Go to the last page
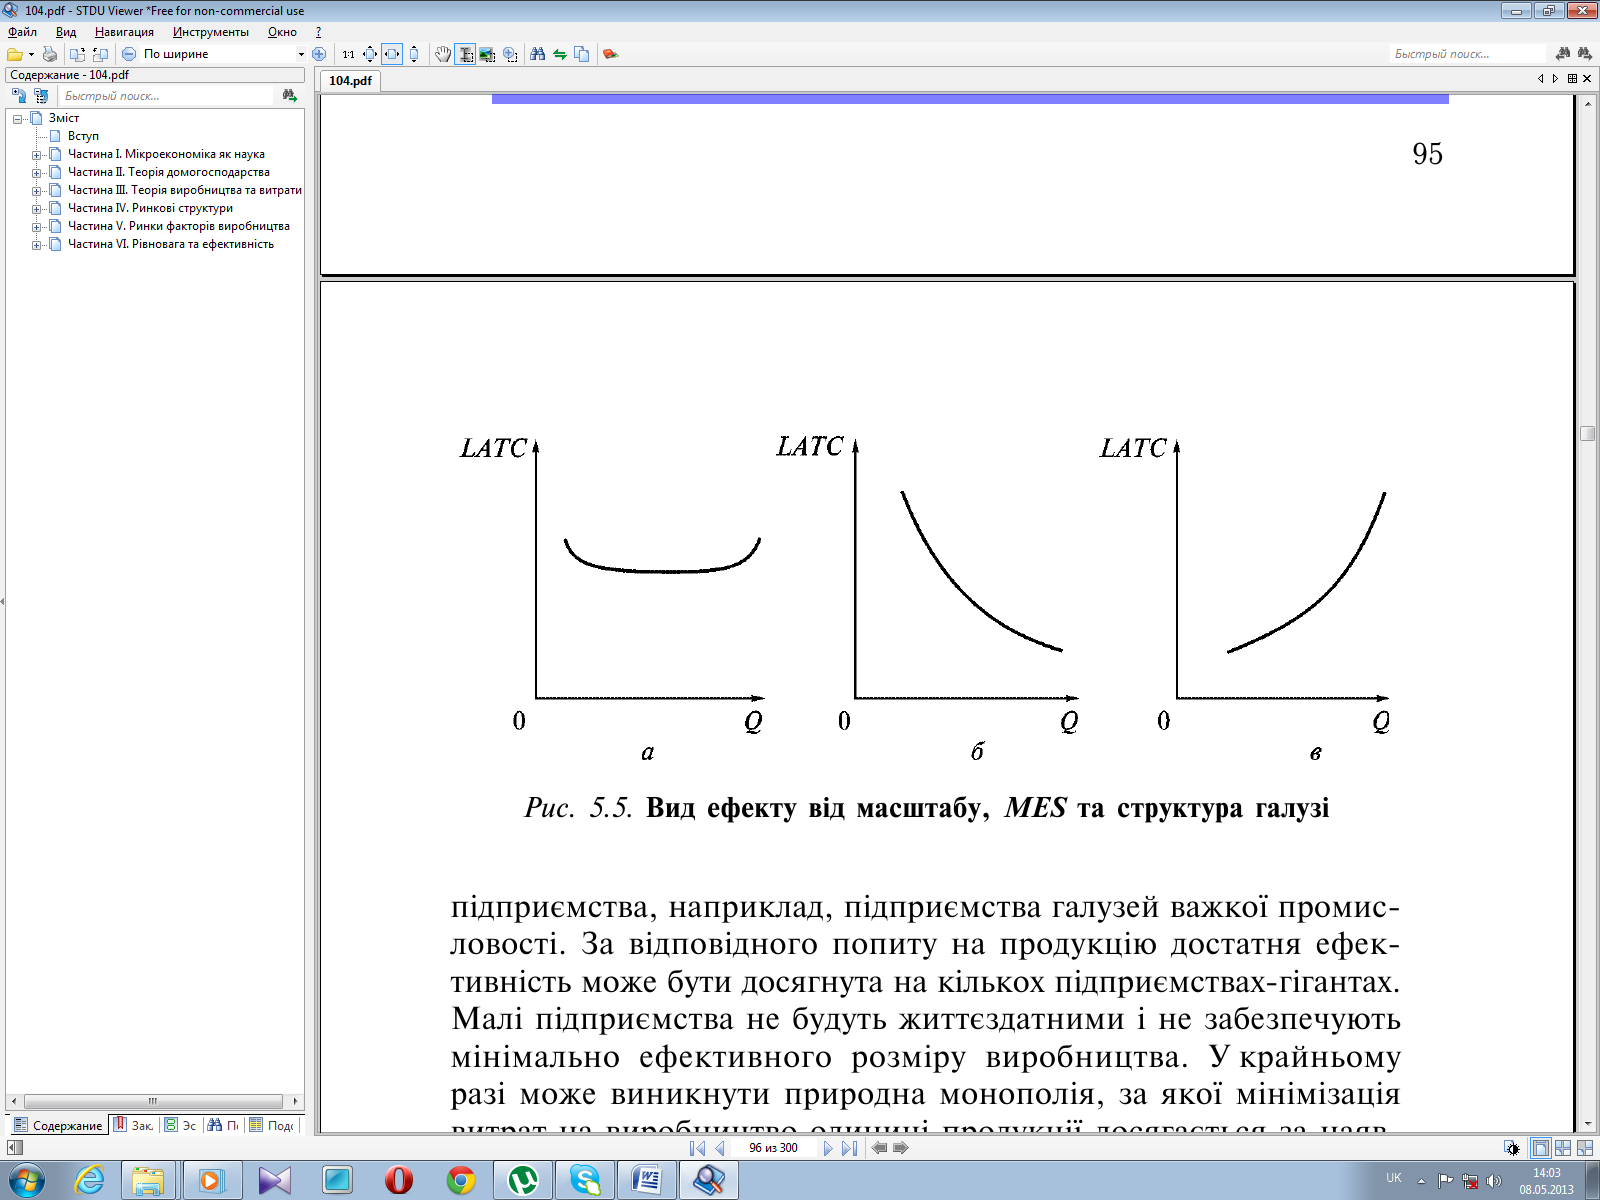 (x=849, y=1148)
